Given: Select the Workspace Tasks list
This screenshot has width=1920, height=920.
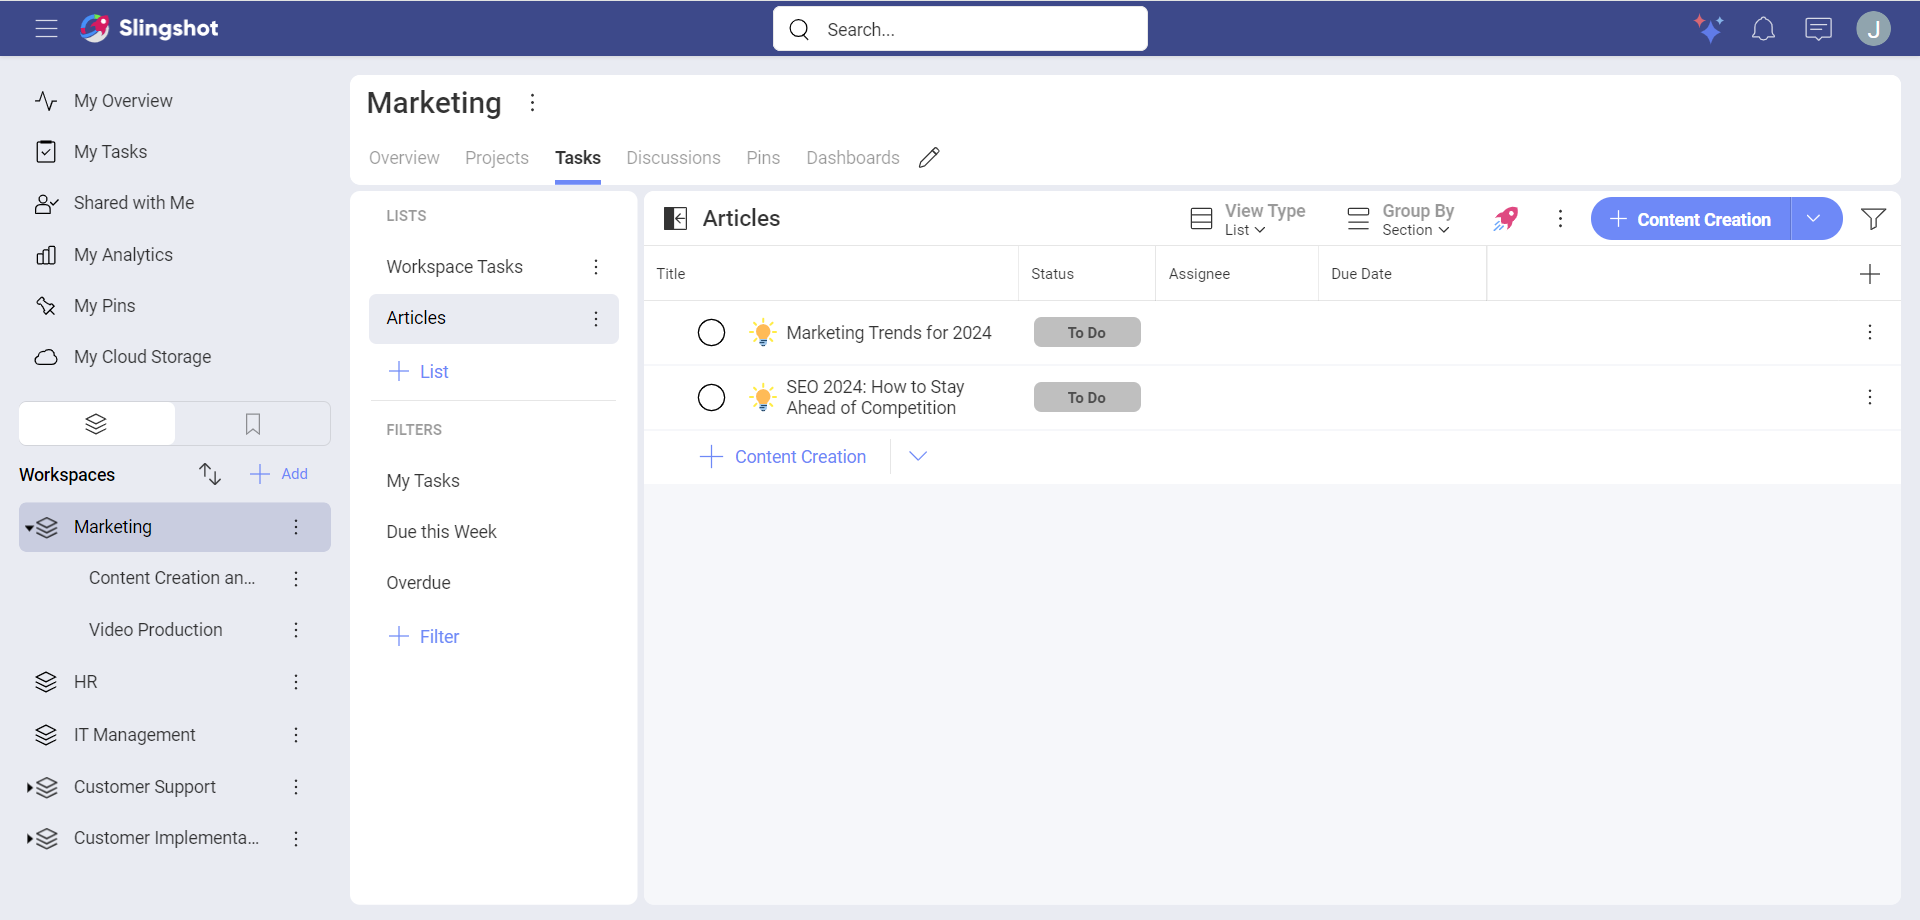Looking at the screenshot, I should click(x=455, y=267).
